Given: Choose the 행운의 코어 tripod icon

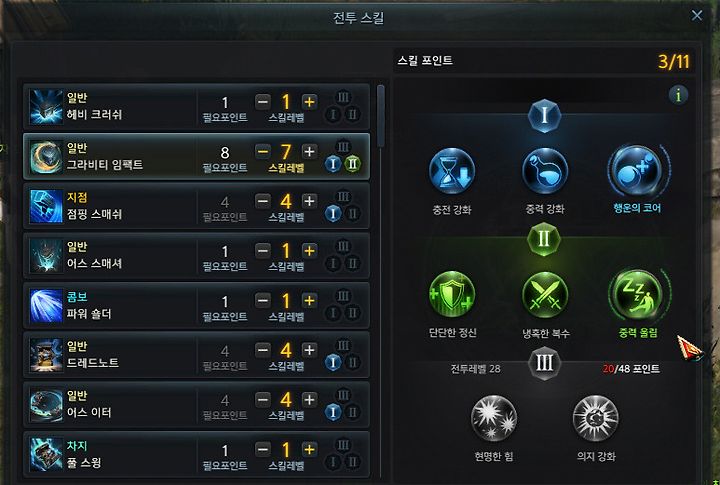Looking at the screenshot, I should pyautogui.click(x=637, y=171).
